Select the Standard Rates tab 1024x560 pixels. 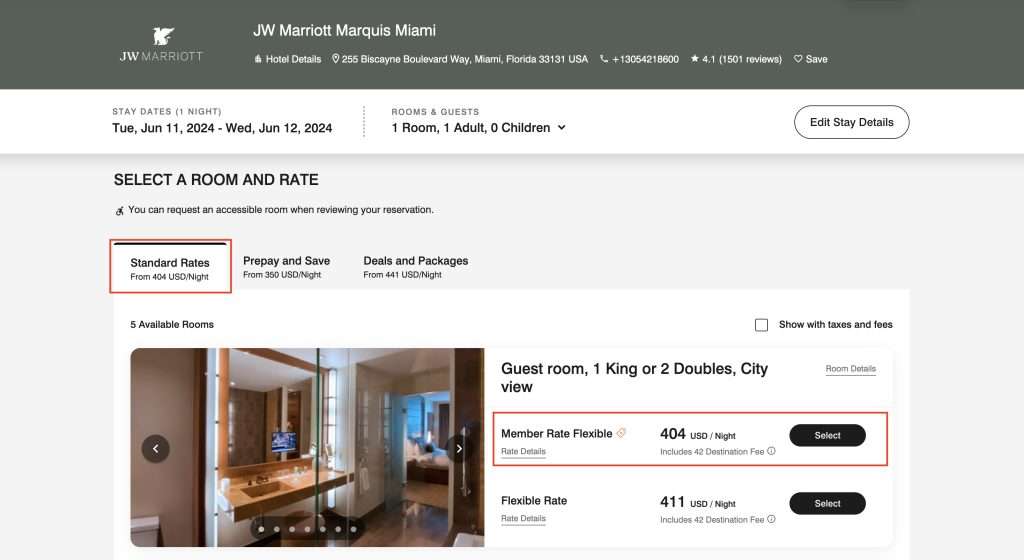tap(170, 267)
